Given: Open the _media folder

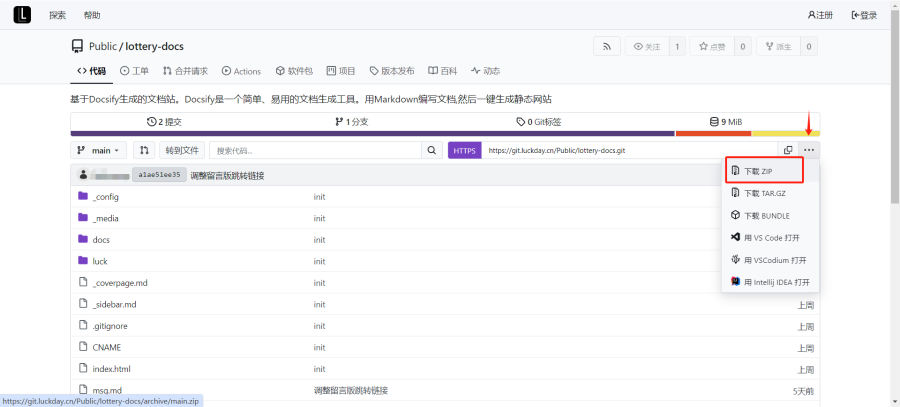Looking at the screenshot, I should [x=106, y=218].
